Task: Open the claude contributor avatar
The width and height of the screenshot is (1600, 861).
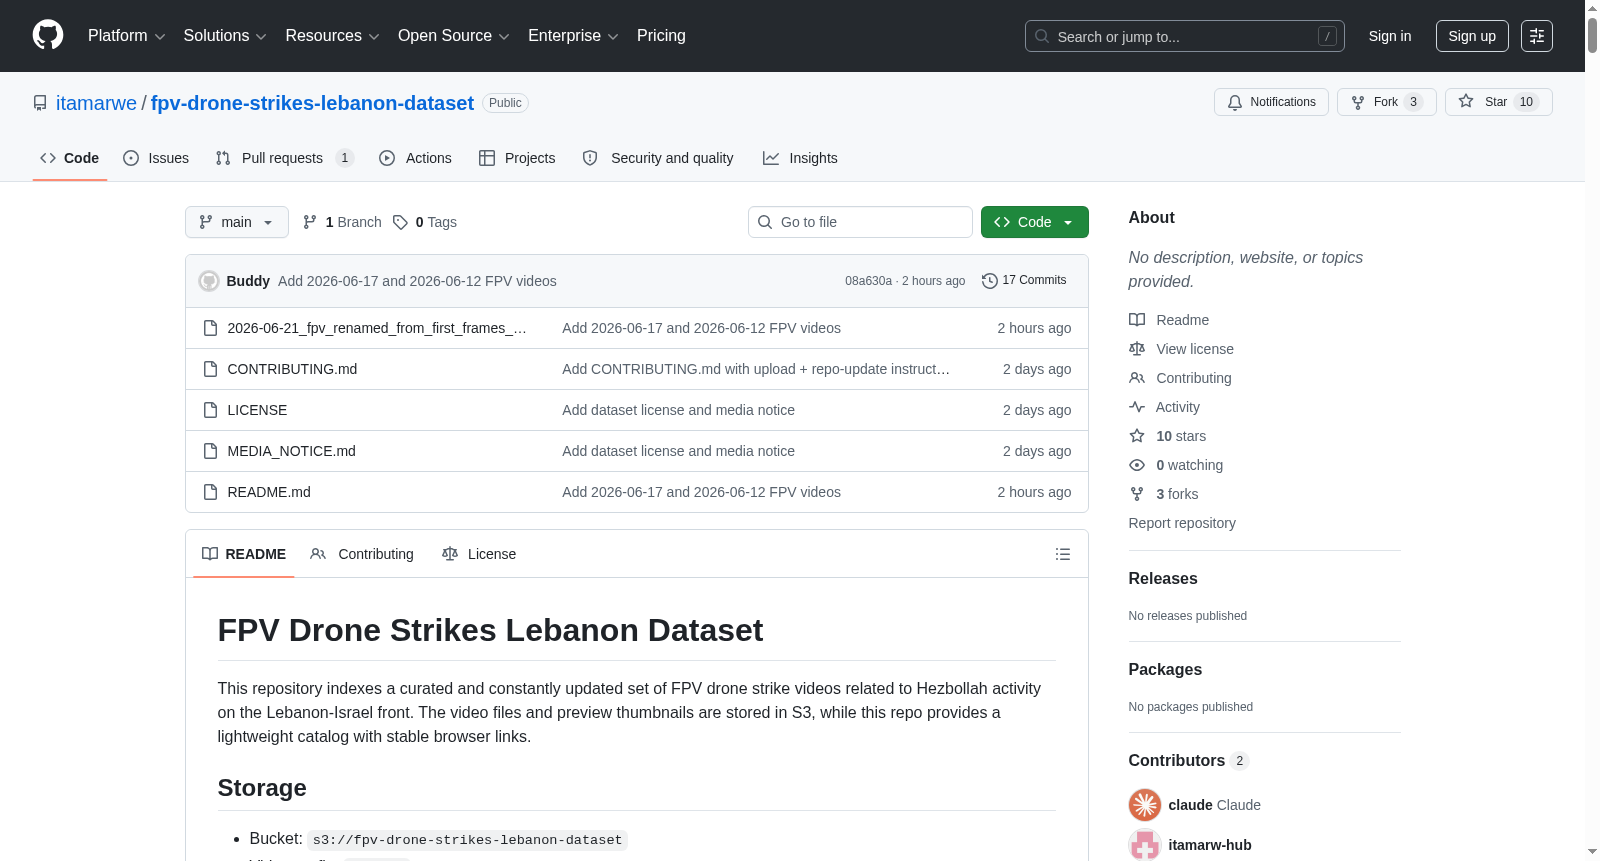Action: pyautogui.click(x=1145, y=805)
